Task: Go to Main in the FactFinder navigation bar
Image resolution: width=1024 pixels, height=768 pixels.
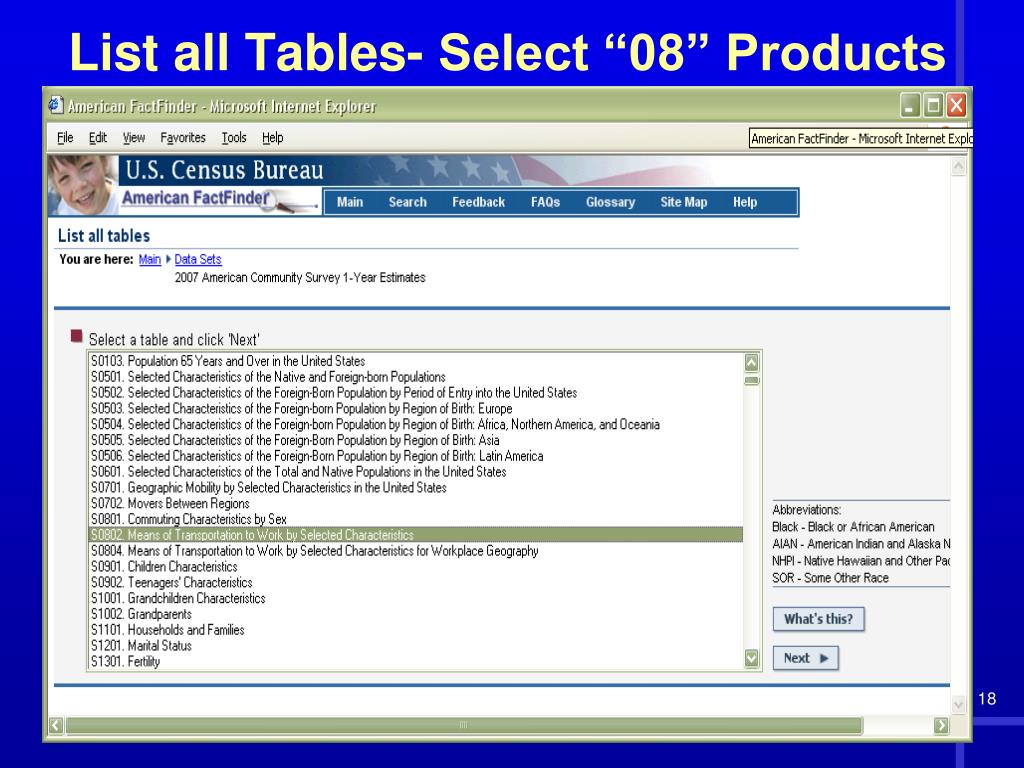Action: (x=350, y=202)
